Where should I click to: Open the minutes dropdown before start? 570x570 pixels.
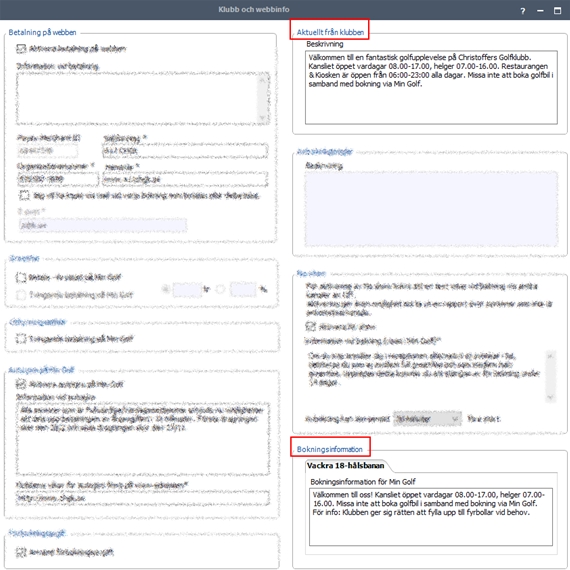(428, 419)
